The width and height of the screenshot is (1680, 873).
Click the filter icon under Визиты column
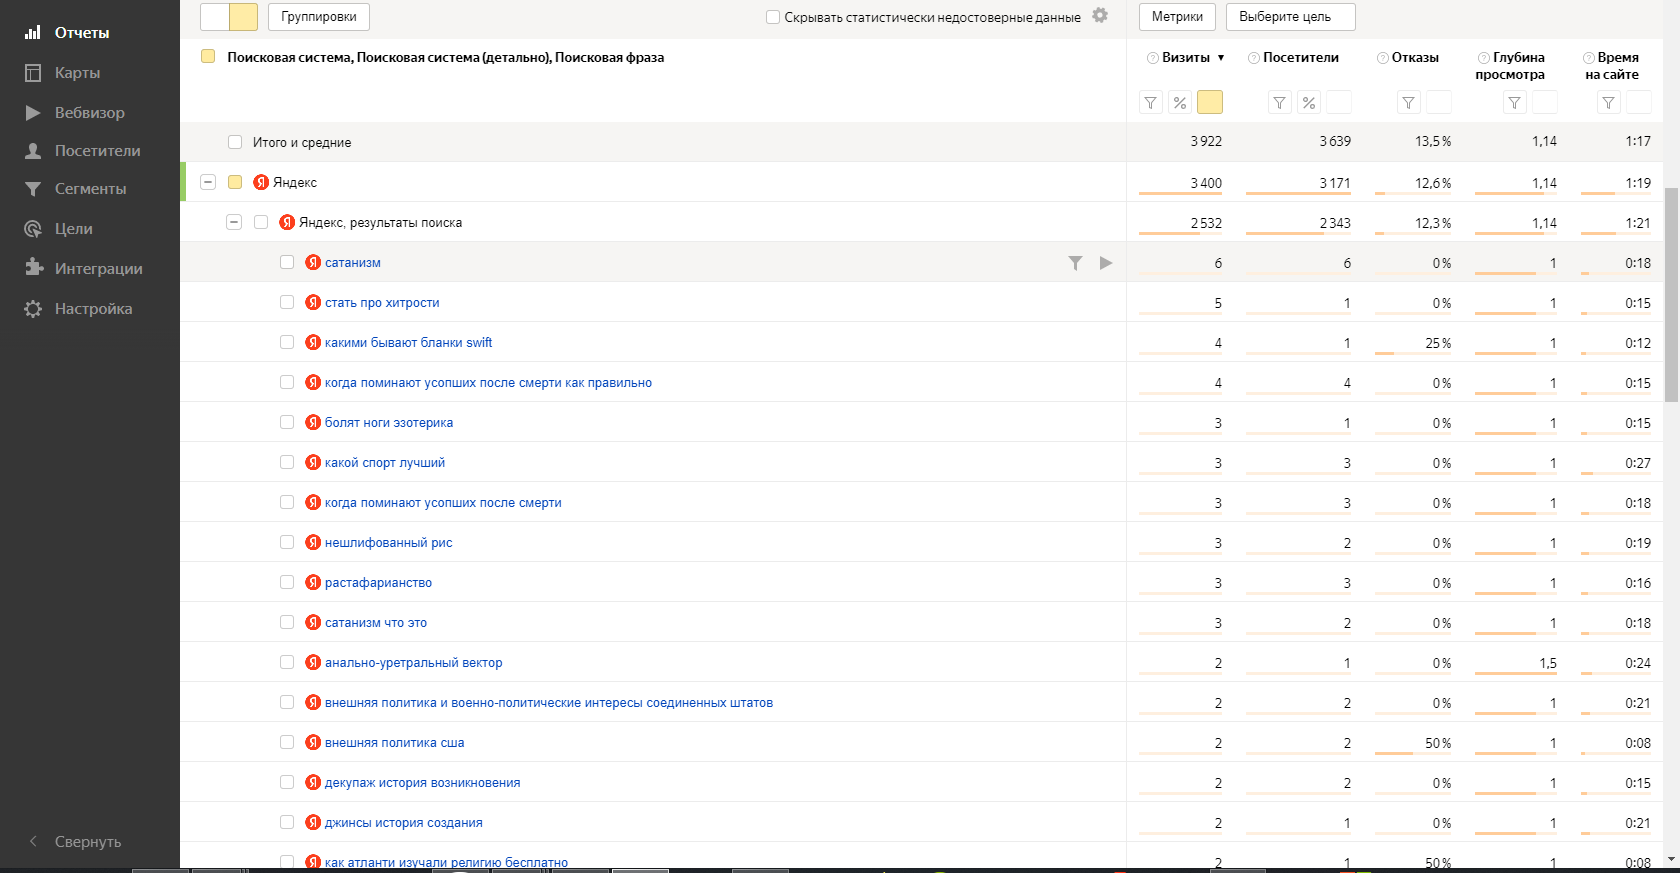[x=1151, y=102]
